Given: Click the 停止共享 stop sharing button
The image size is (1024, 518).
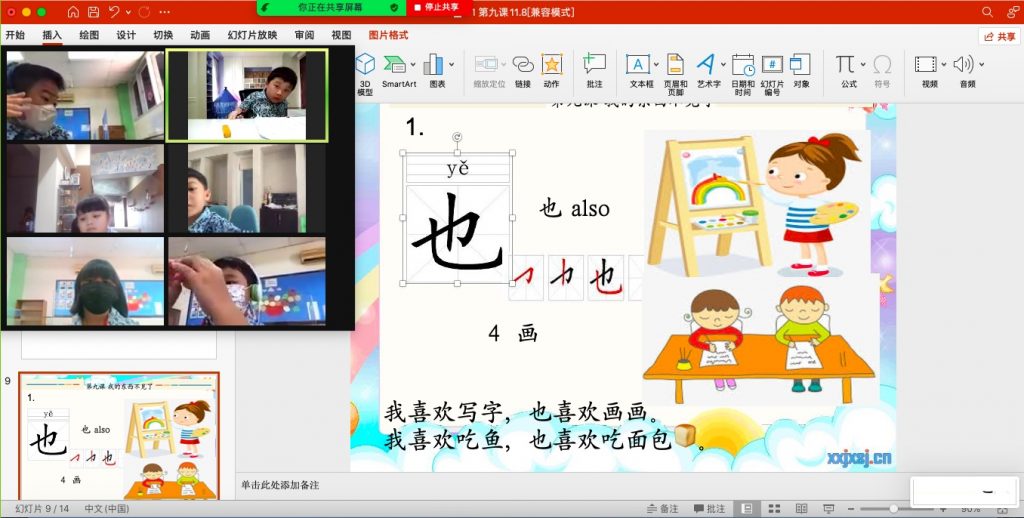Looking at the screenshot, I should [x=436, y=7].
